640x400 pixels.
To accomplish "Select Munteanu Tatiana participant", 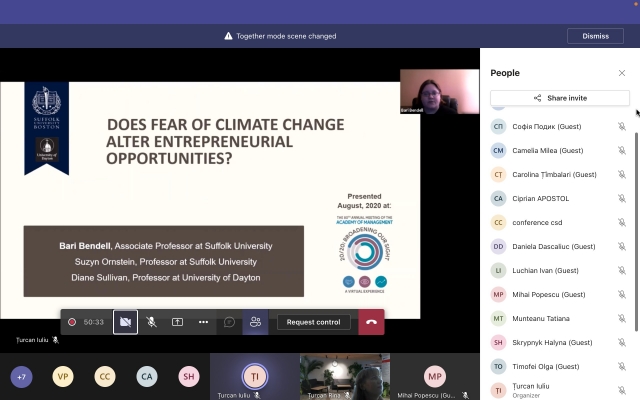I will point(560,318).
